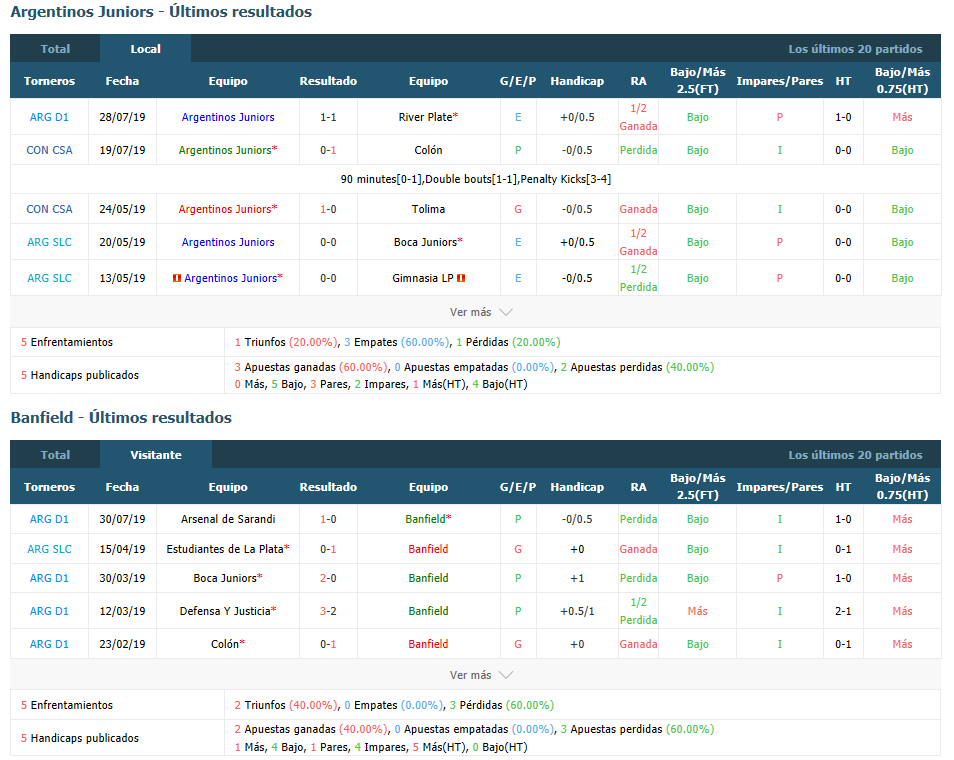Open ARG D1 link for 23/02/19 match
Screen dimensions: 954x760
point(49,644)
